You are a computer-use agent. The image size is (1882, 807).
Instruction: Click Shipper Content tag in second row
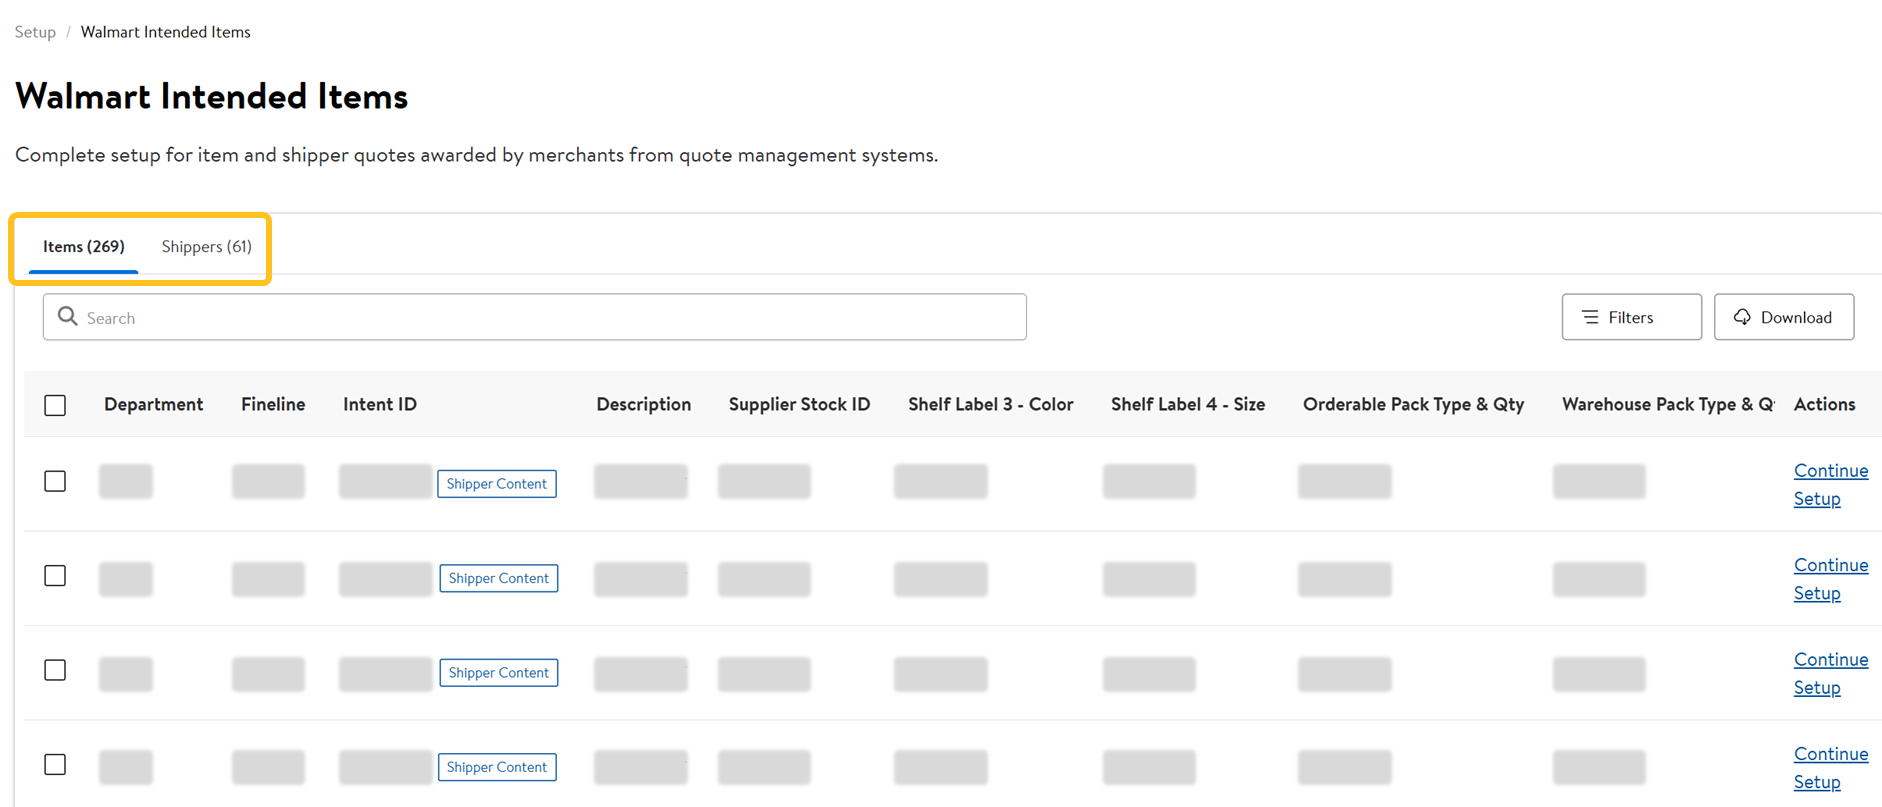(x=498, y=578)
